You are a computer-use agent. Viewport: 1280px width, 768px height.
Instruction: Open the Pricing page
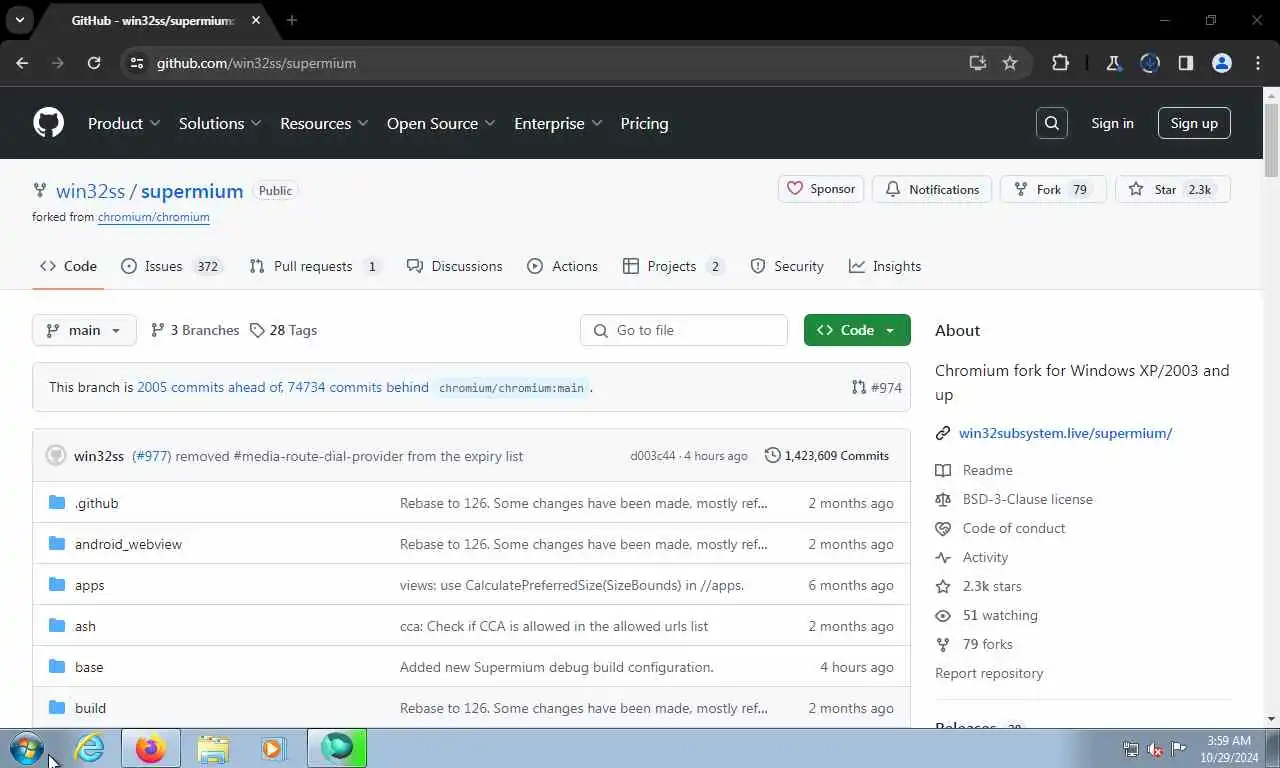[x=644, y=123]
